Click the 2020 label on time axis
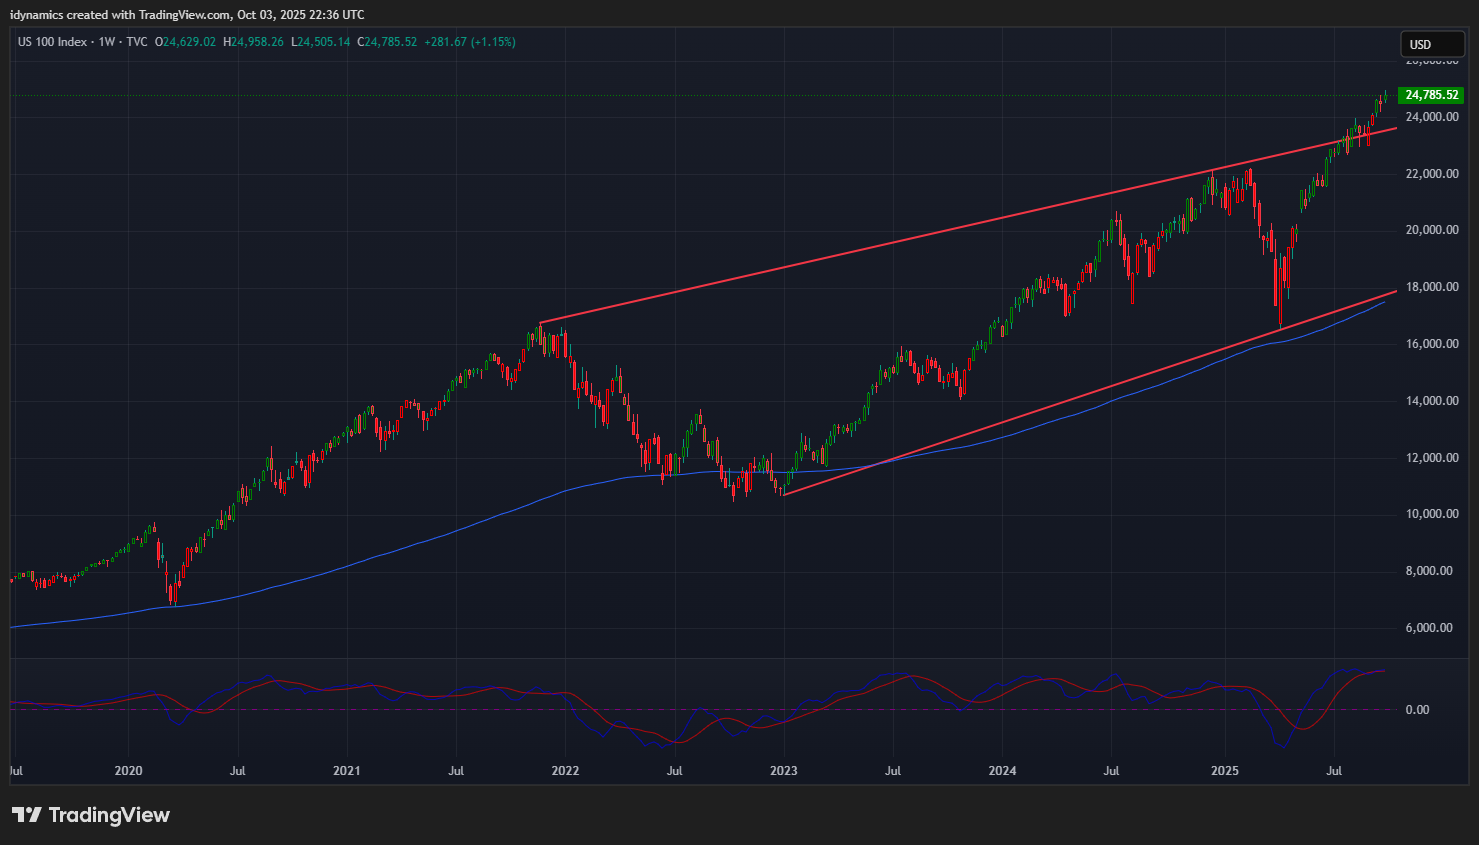 click(x=128, y=771)
